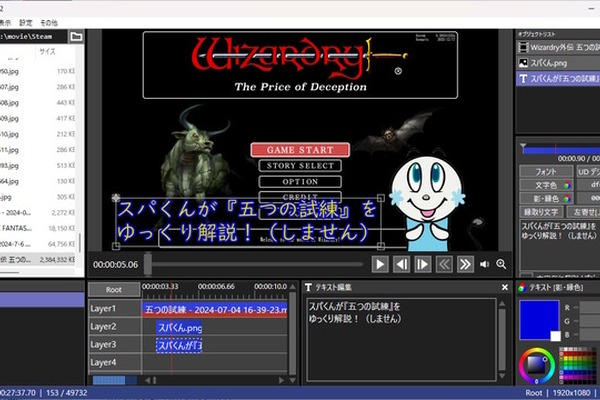Select Layer3 header in timeline

pyautogui.click(x=115, y=344)
